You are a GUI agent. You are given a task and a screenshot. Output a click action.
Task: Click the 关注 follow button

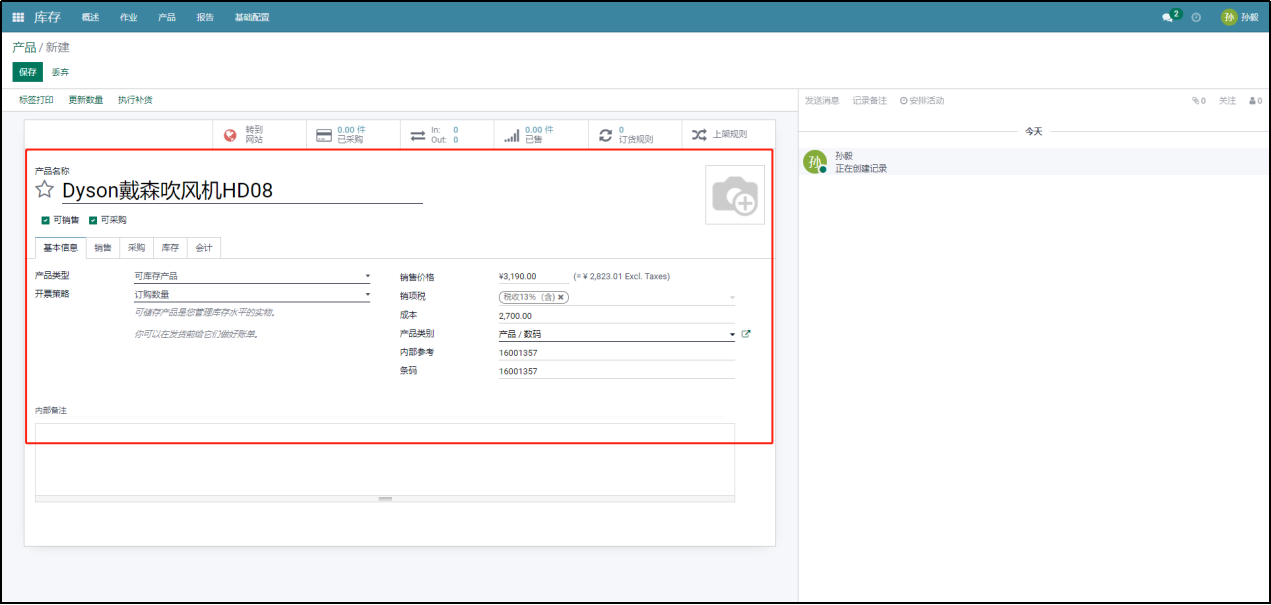click(x=1227, y=101)
